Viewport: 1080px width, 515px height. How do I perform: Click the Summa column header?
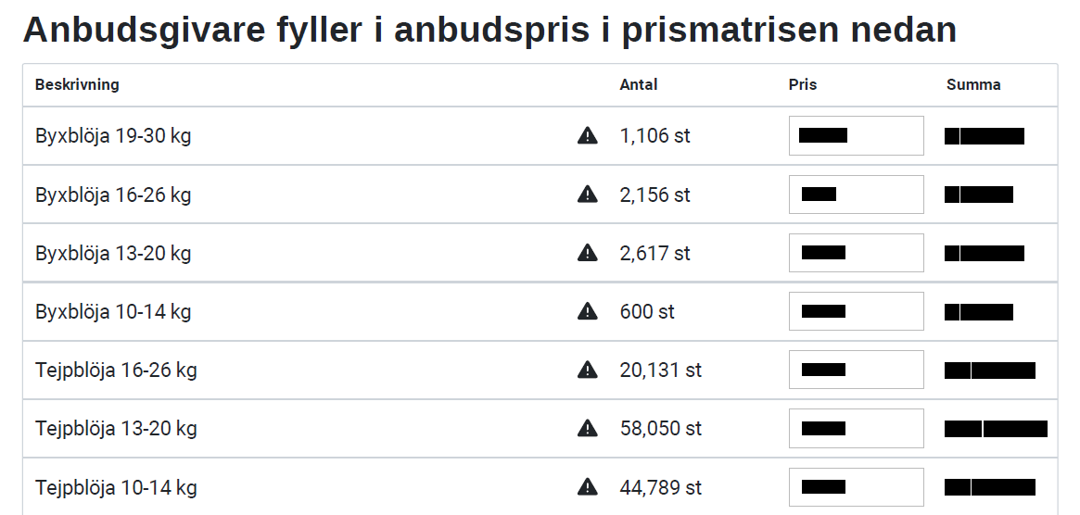coord(973,85)
